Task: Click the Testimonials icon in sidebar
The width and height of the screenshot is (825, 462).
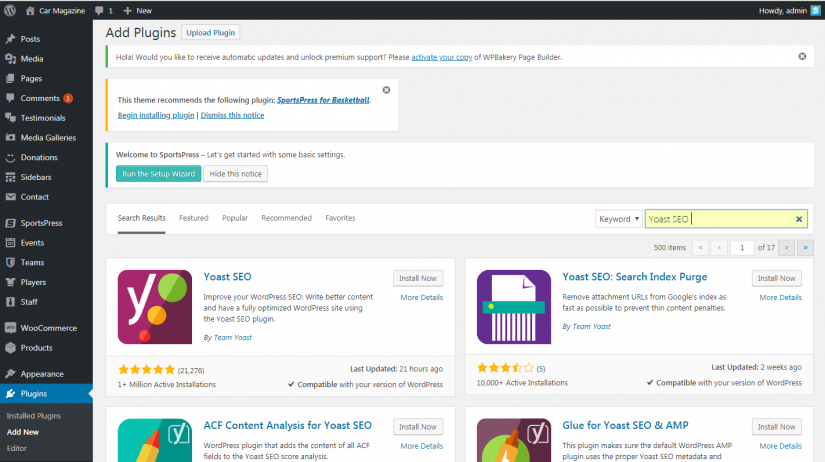Action: point(11,118)
